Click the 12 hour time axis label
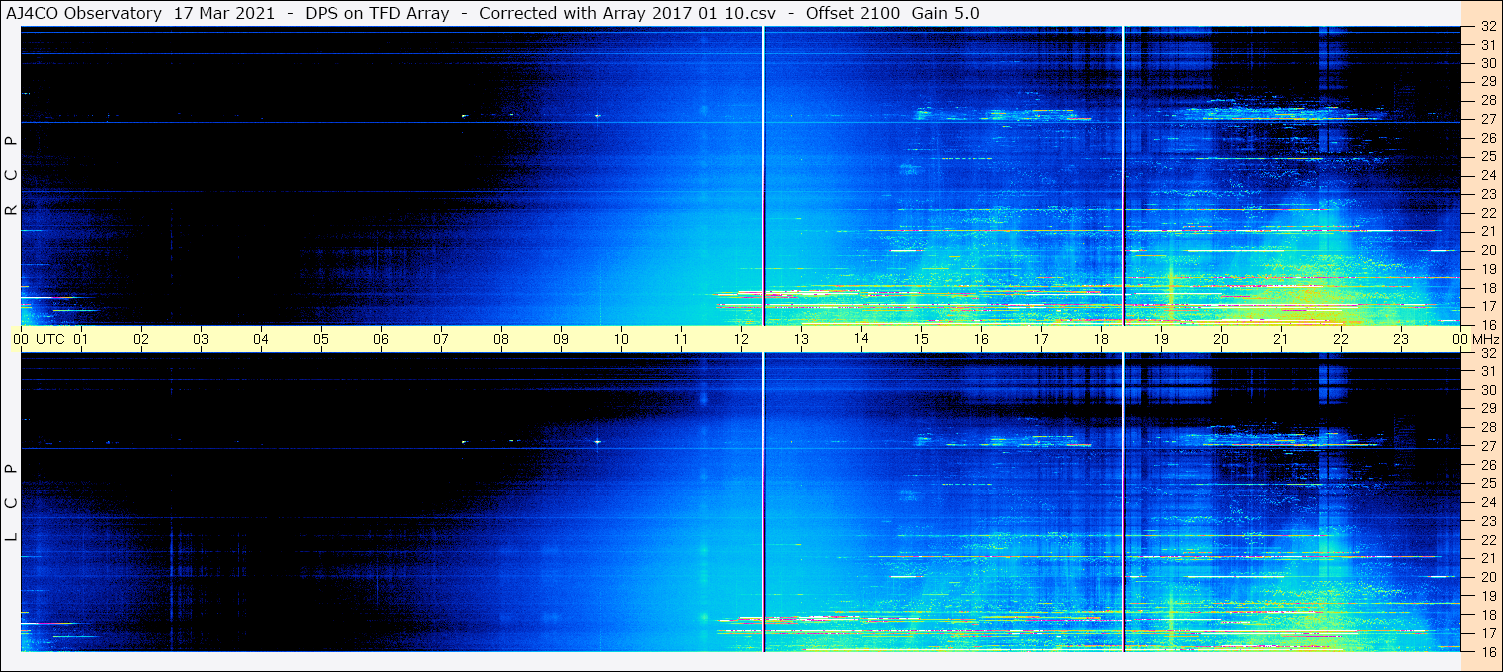The image size is (1503, 672). 741,339
